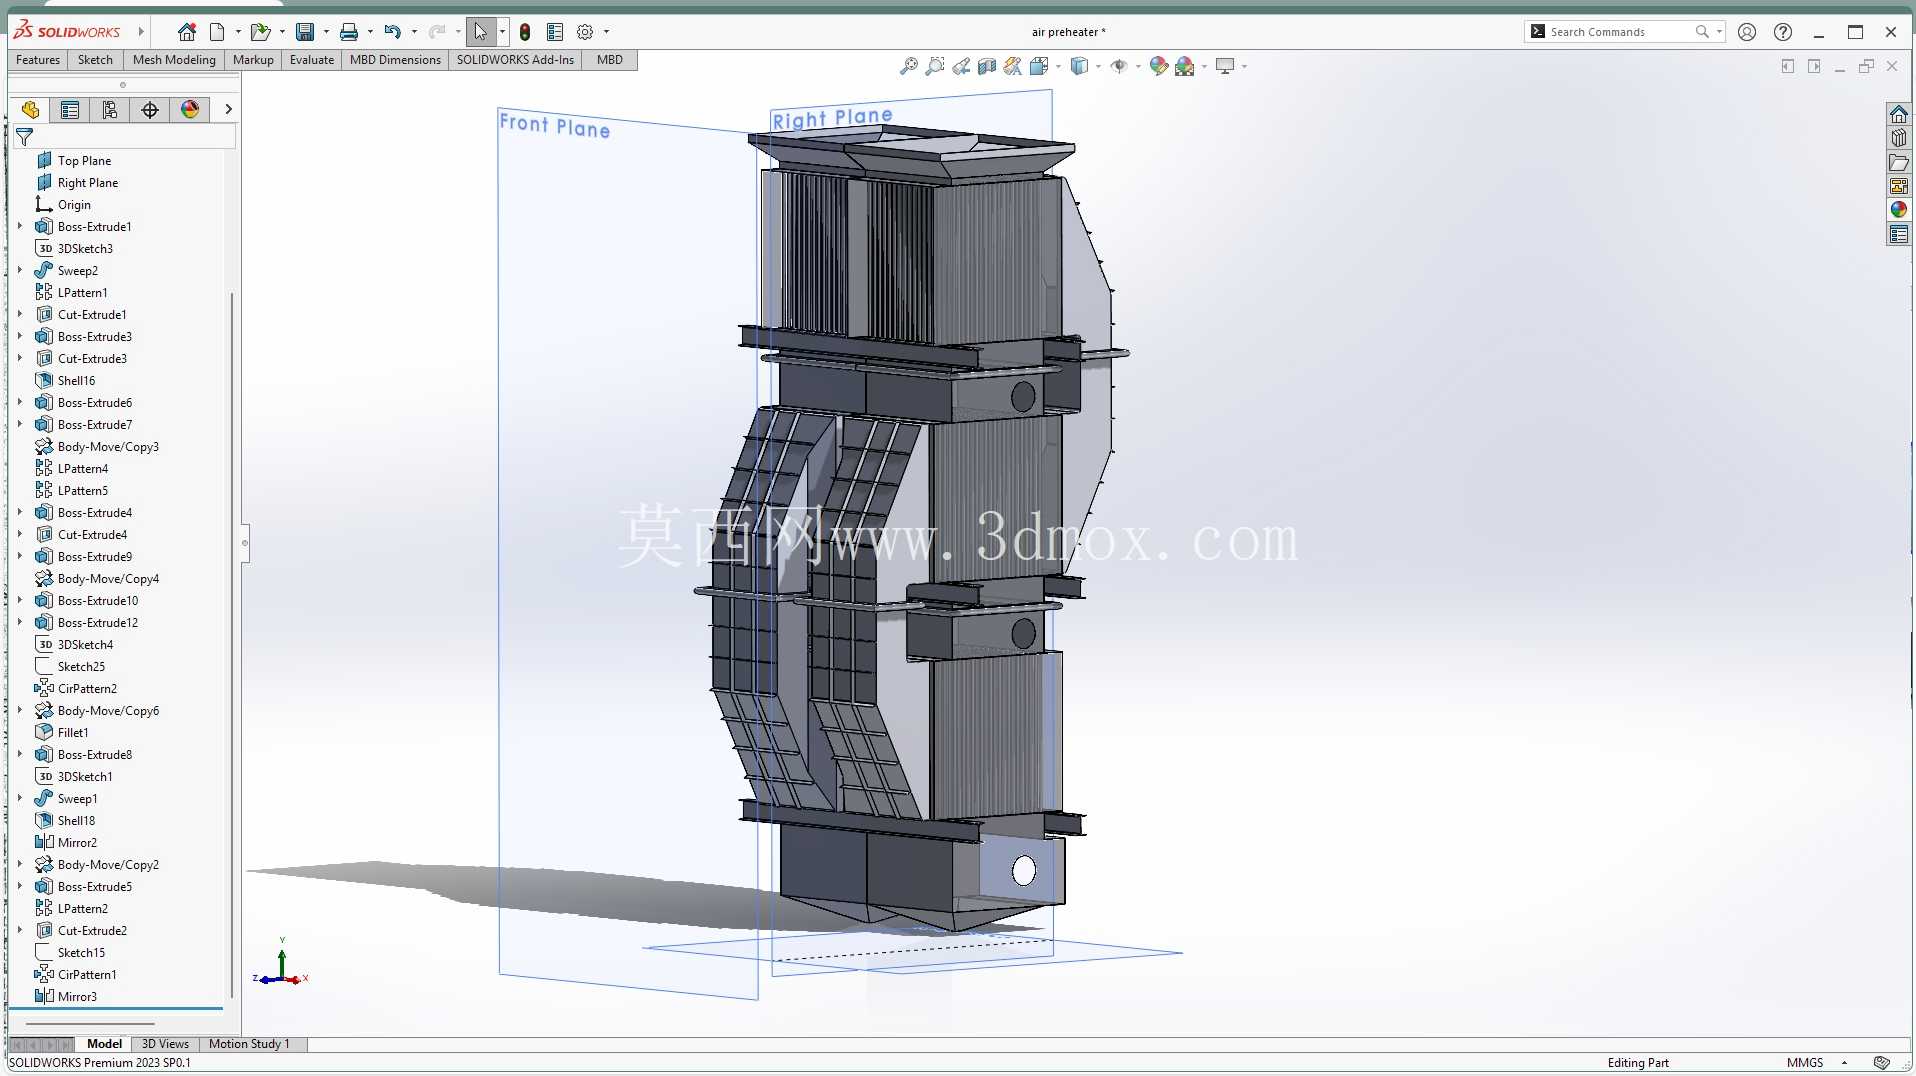
Task: Click the Print icon
Action: [349, 32]
